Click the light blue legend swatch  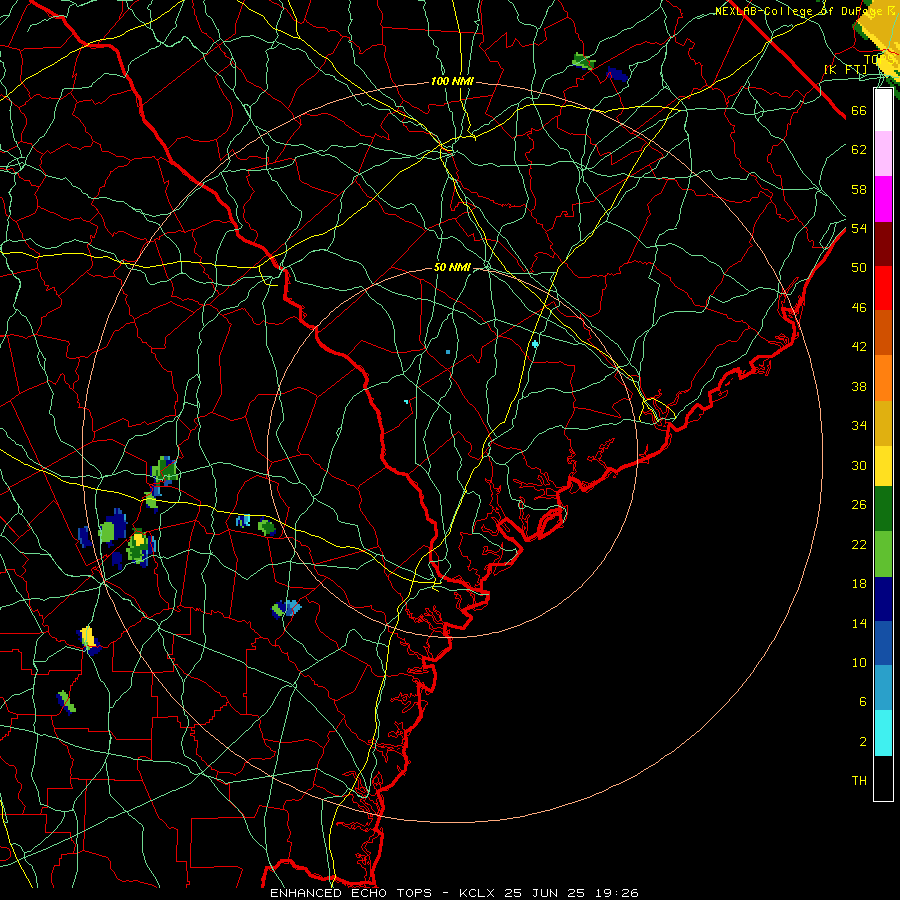[x=883, y=687]
